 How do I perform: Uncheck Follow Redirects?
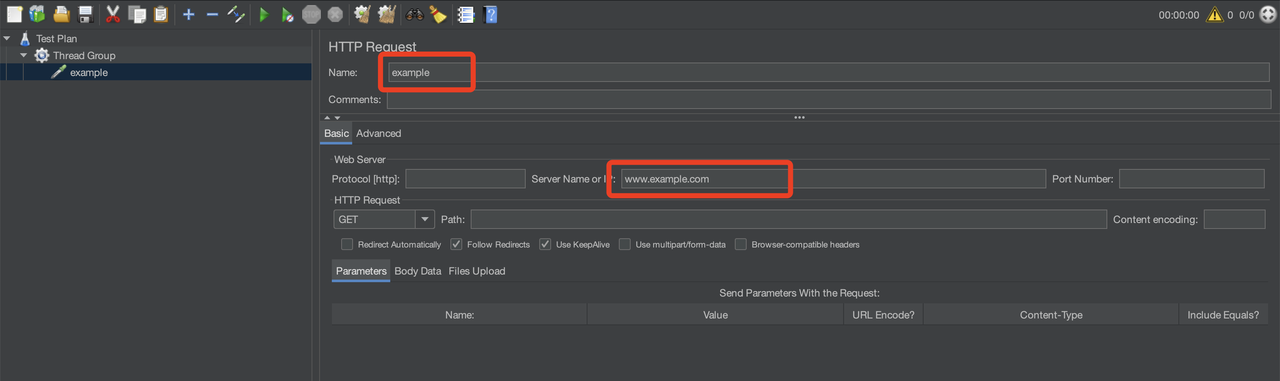(456, 244)
